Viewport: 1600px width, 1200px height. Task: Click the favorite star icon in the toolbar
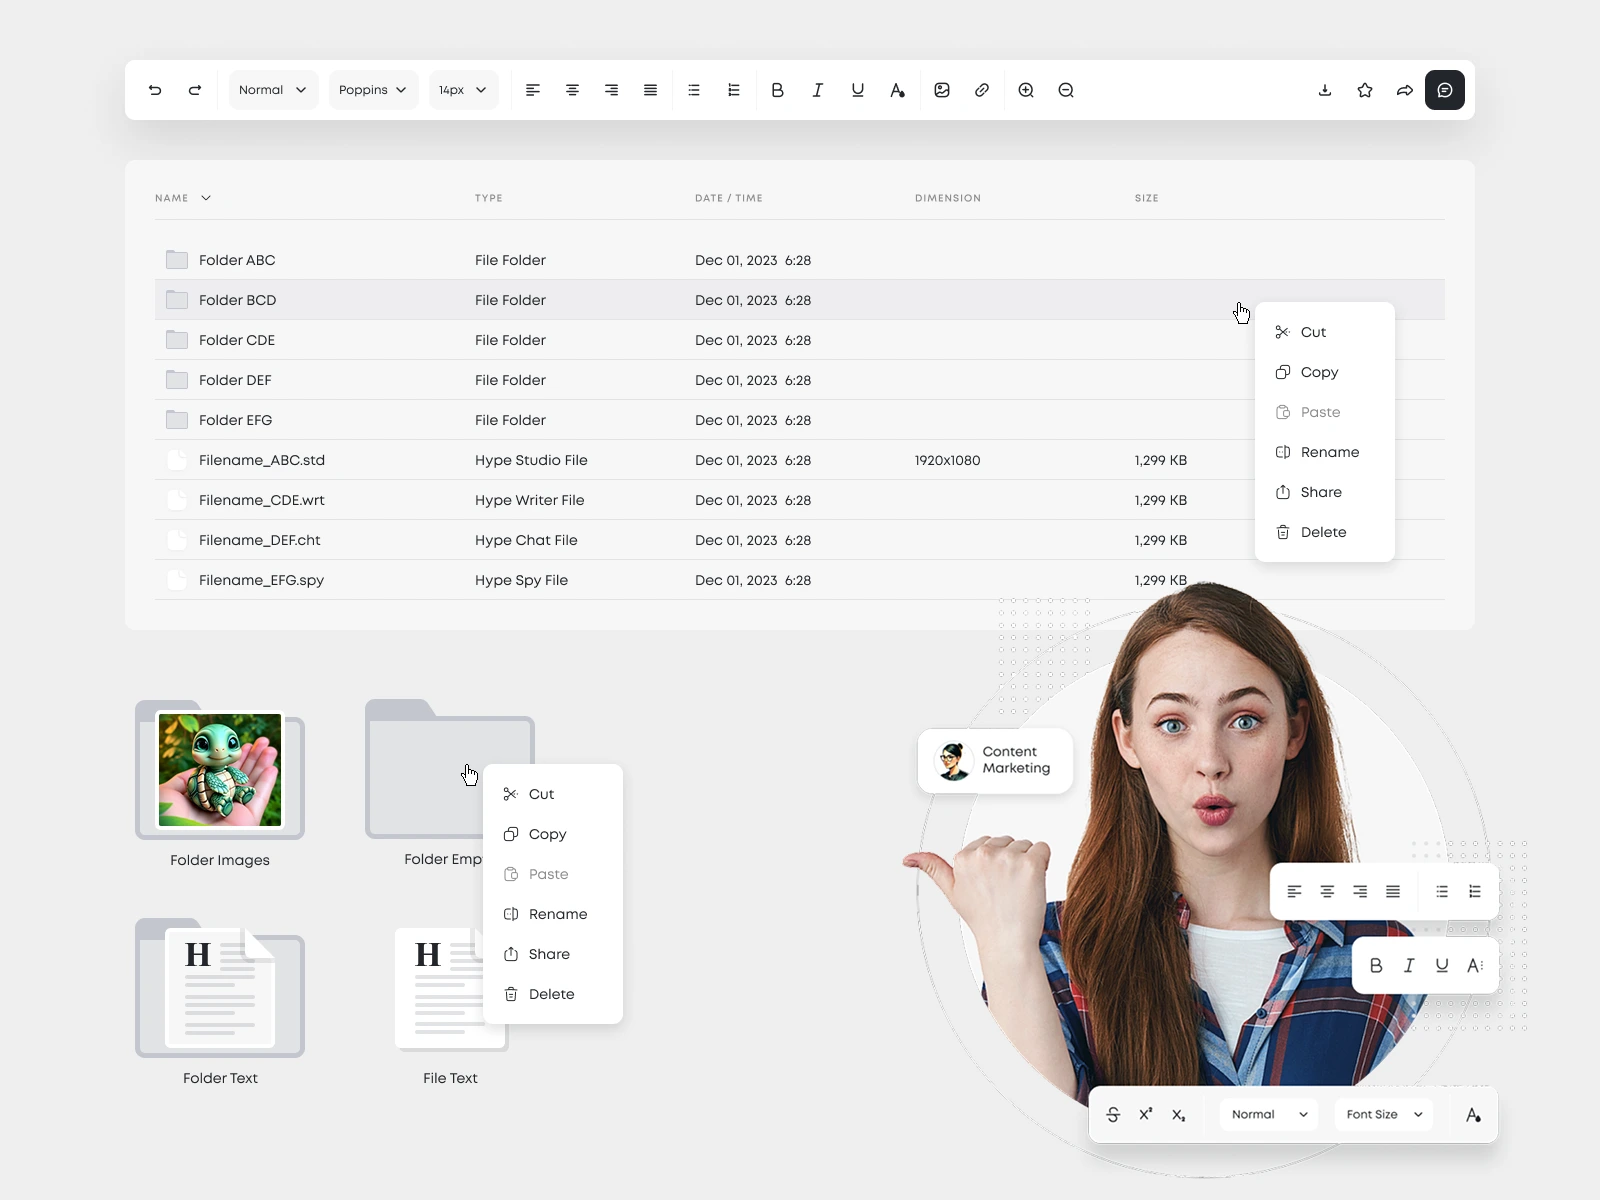coord(1364,90)
